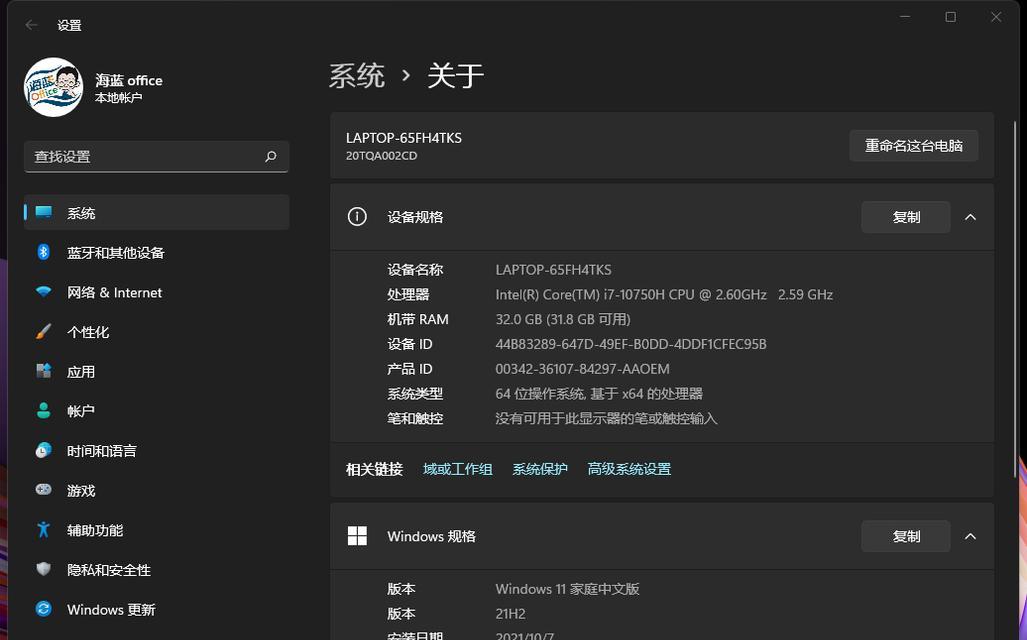Copy device specs with 设备规格 复制 button

[906, 217]
